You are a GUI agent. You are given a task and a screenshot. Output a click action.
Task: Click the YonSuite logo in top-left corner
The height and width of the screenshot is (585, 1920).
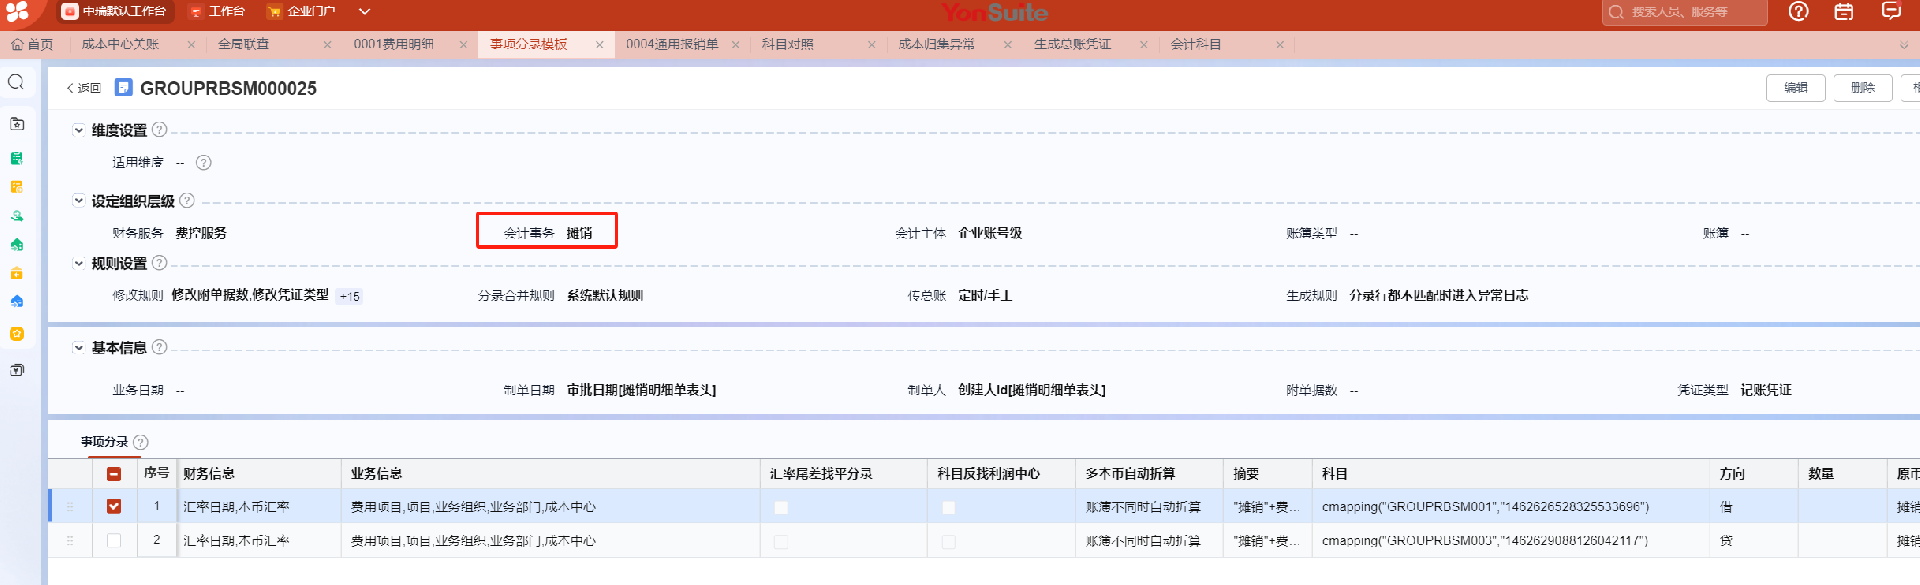(x=17, y=12)
